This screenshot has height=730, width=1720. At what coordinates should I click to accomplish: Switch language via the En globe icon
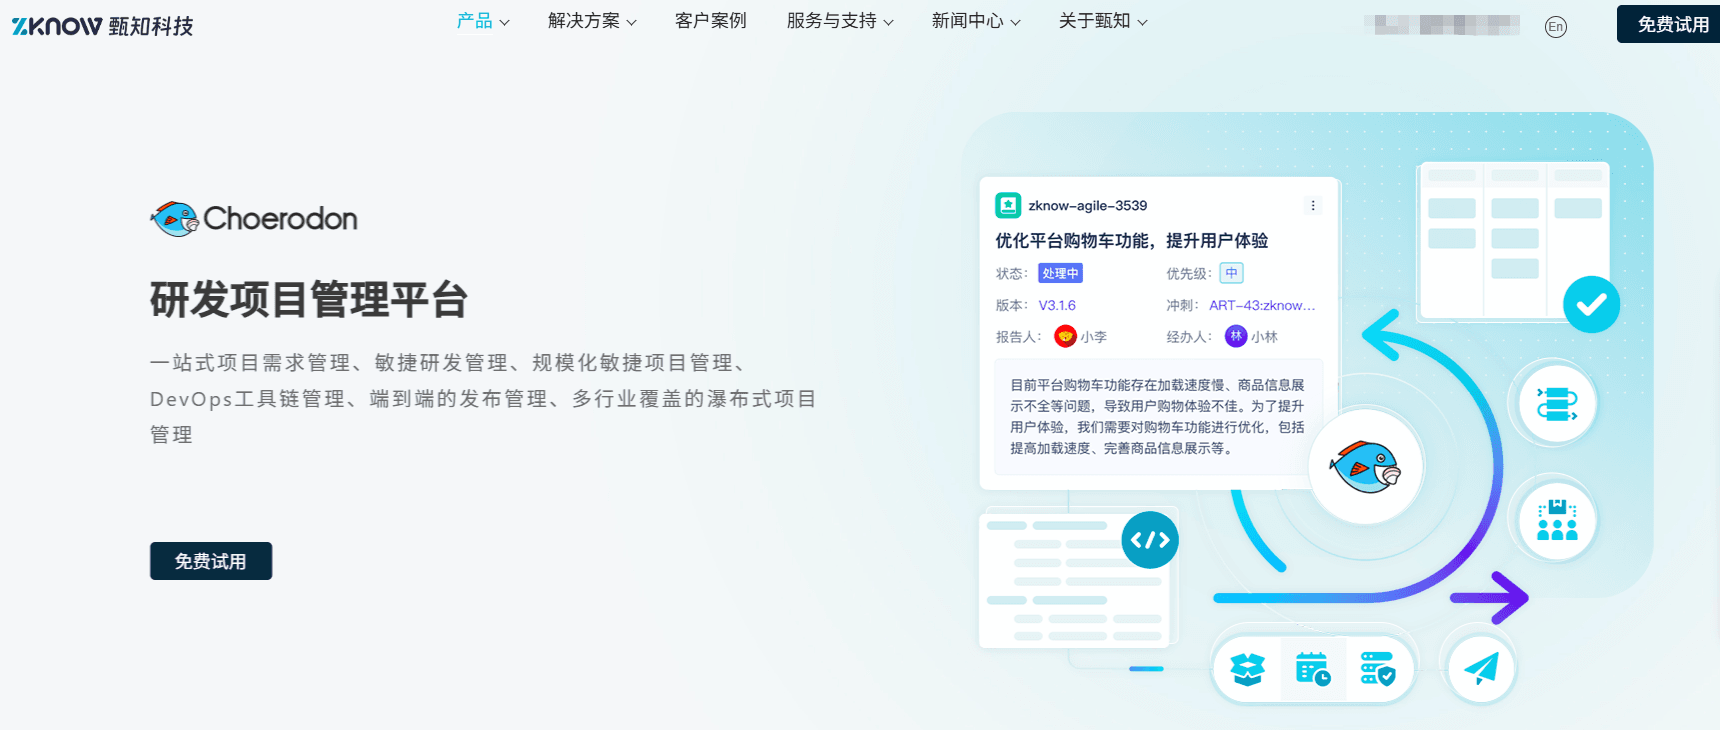point(1555,27)
